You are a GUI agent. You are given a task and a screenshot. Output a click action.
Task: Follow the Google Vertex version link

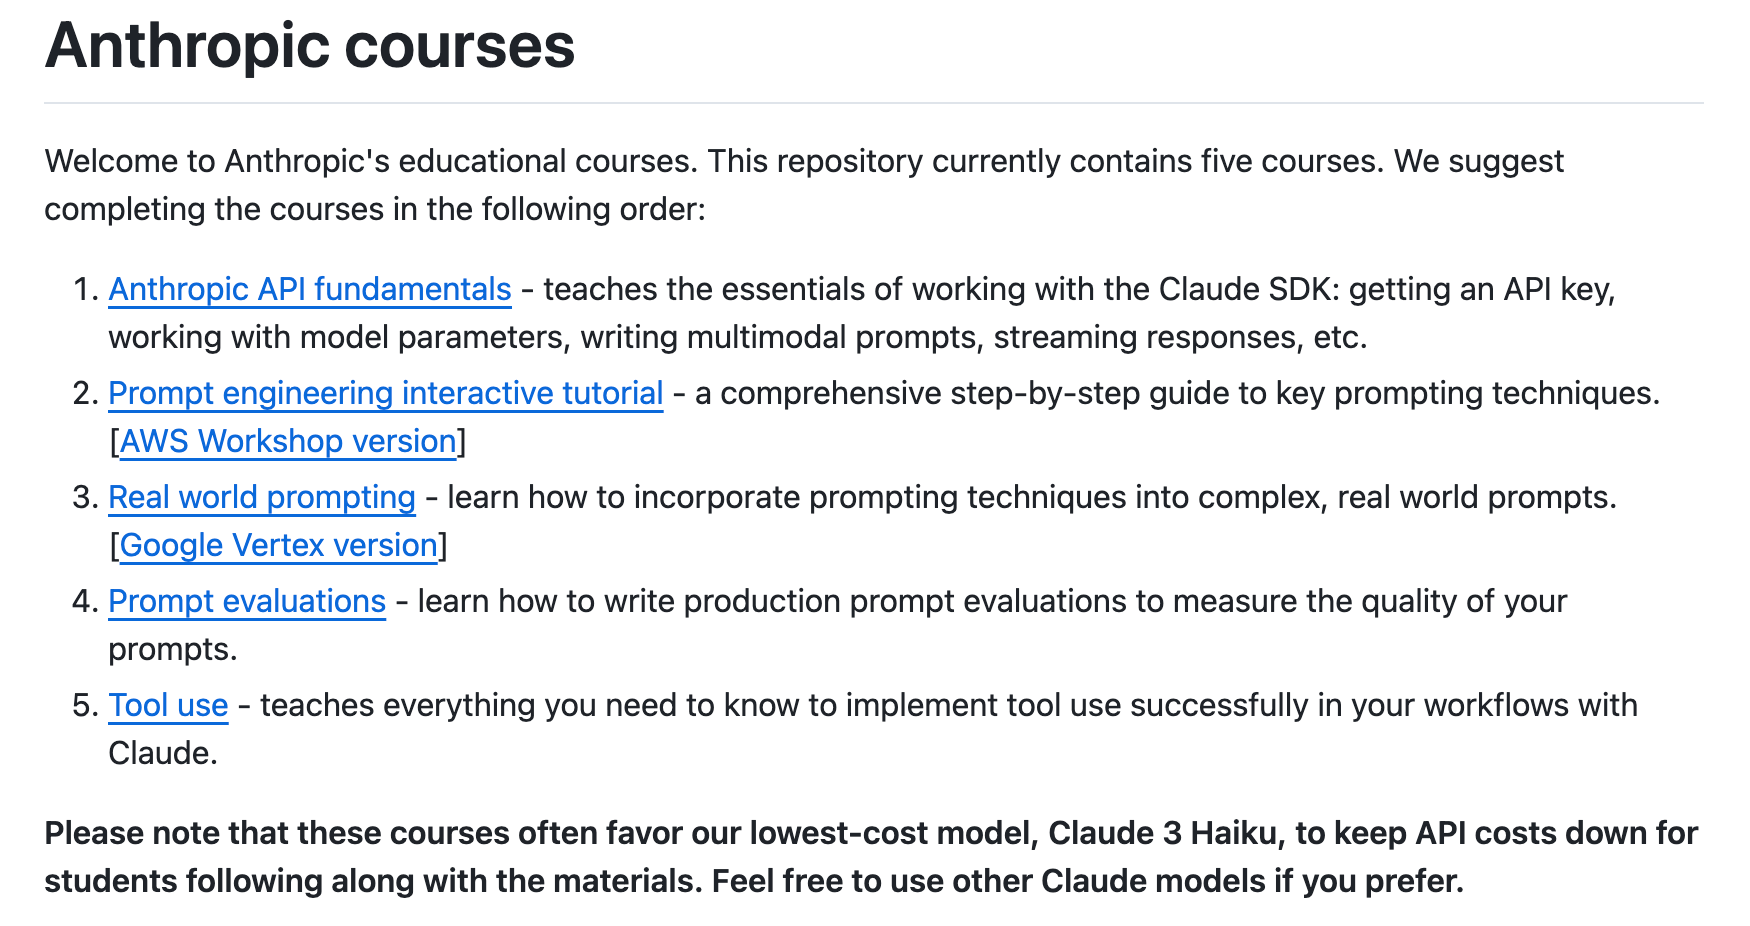pos(278,545)
